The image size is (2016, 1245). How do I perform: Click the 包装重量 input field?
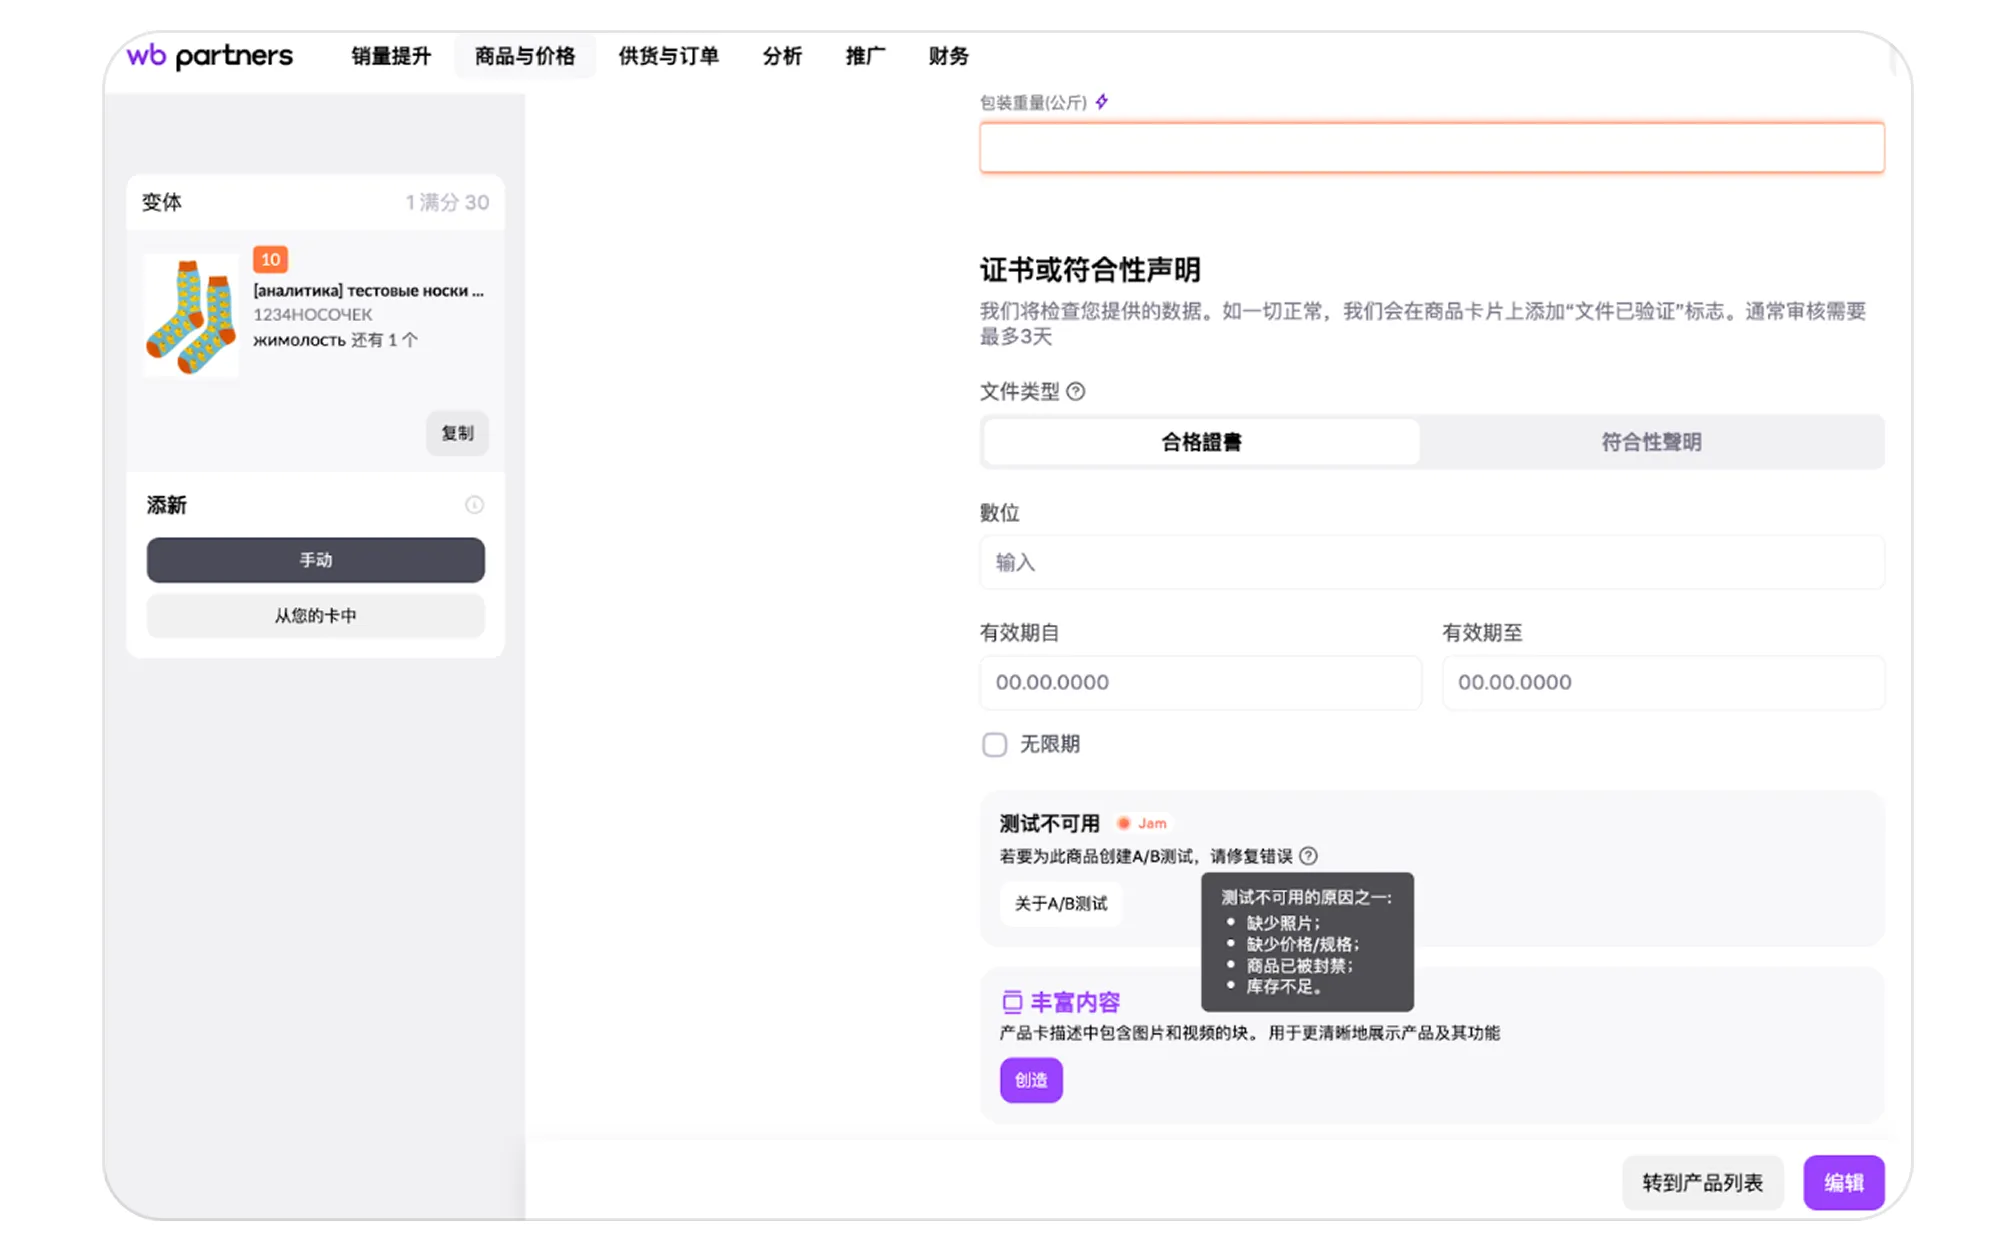point(1431,148)
